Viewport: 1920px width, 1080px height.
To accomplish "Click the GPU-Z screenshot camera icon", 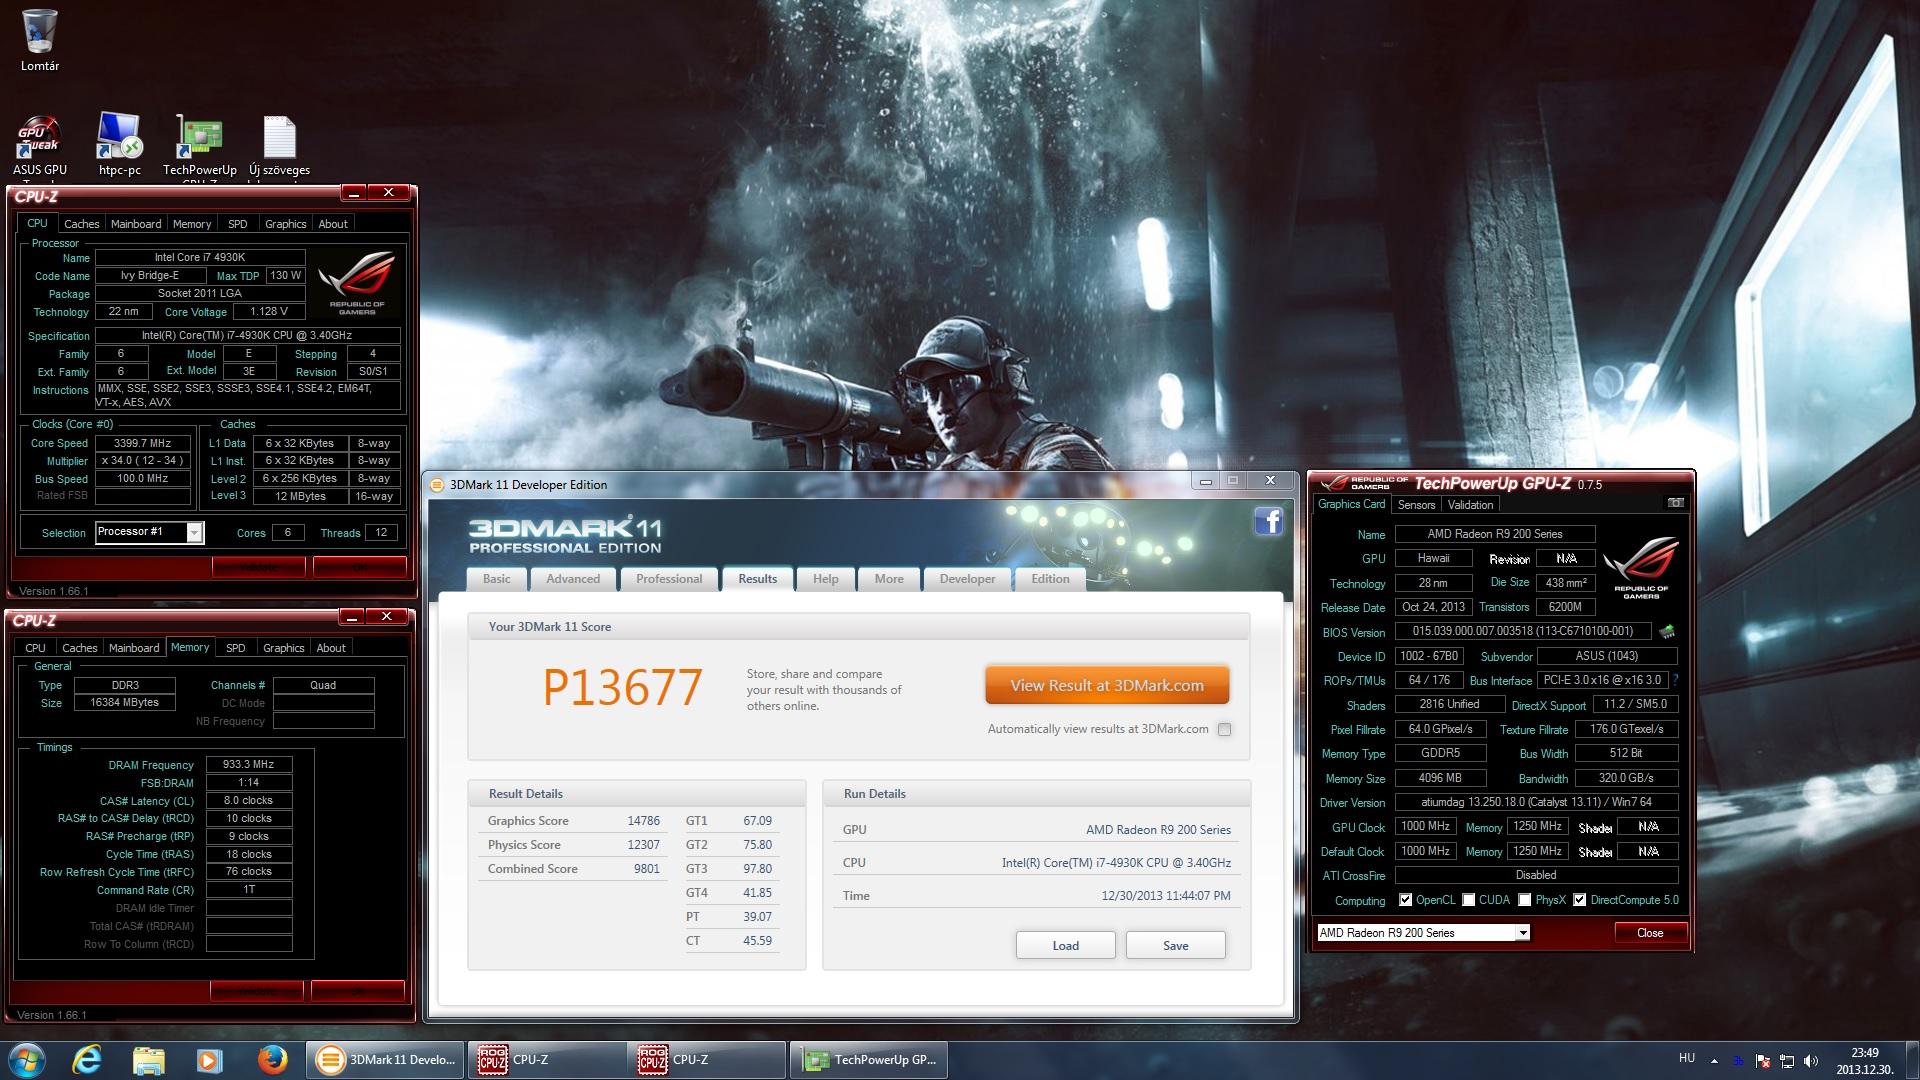I will point(1676,503).
